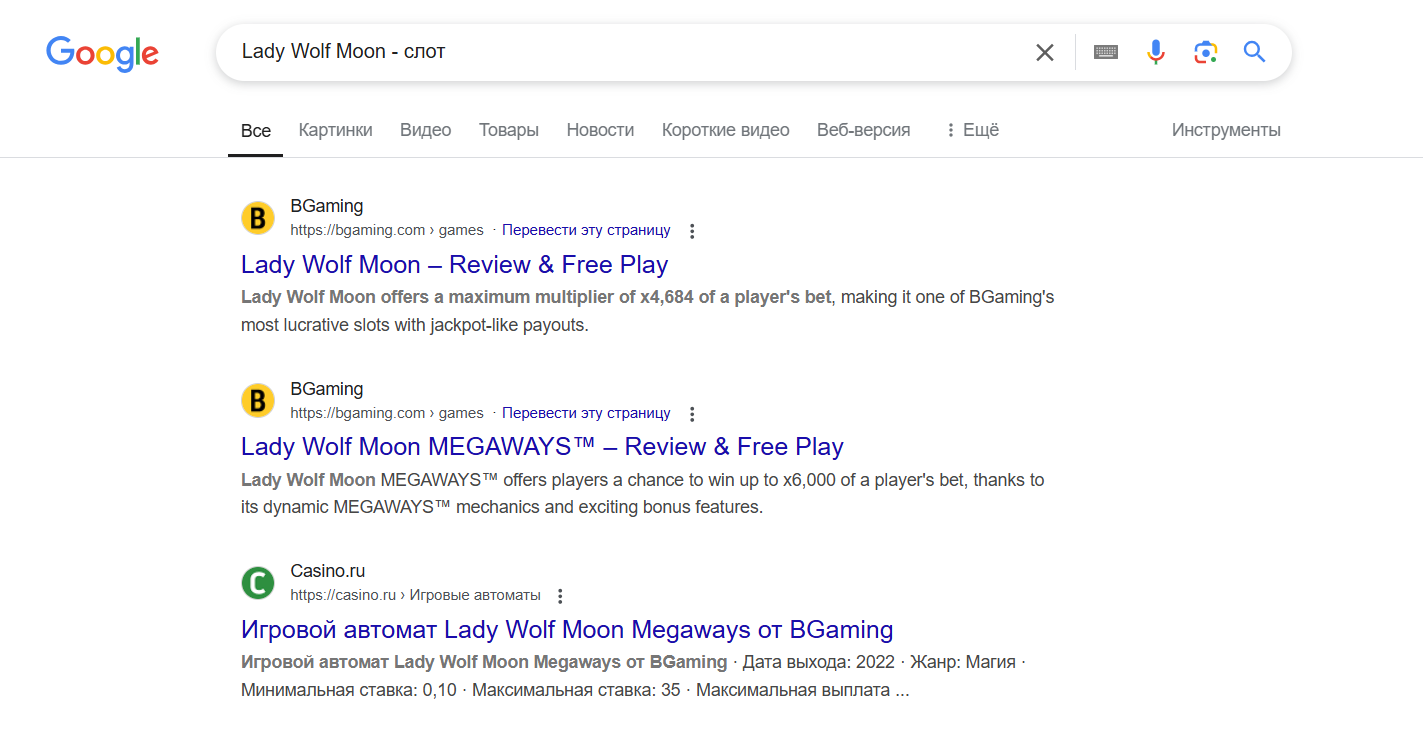
Task: Switch to the Товары tab
Action: (x=509, y=130)
